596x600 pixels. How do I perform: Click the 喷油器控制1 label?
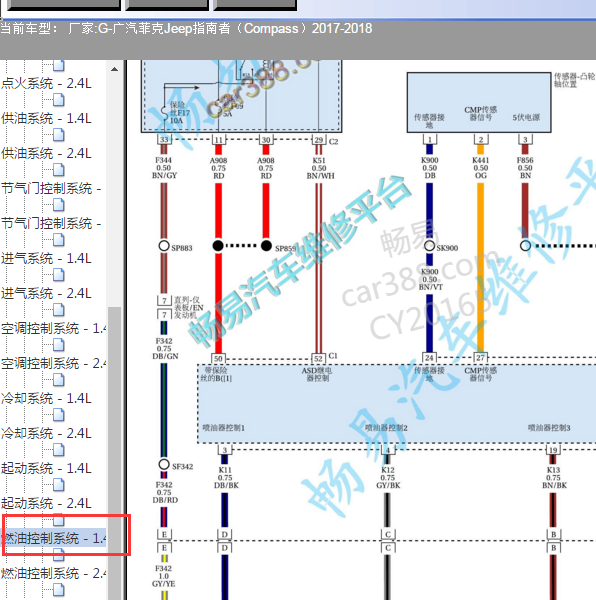coord(223,427)
